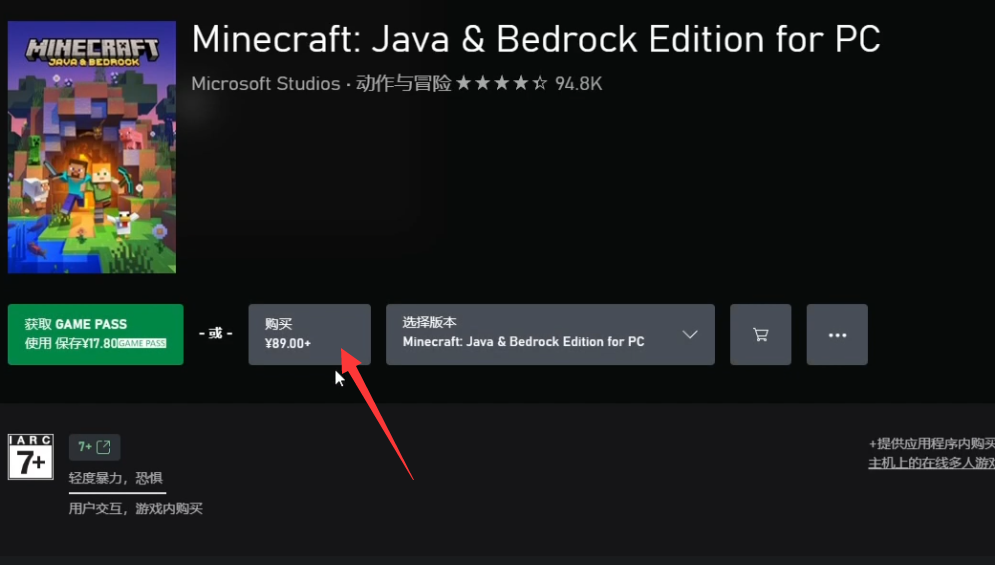Open the Minecraft Java & Bedrock cover art
Screen dimensions: 995x565
[92, 147]
